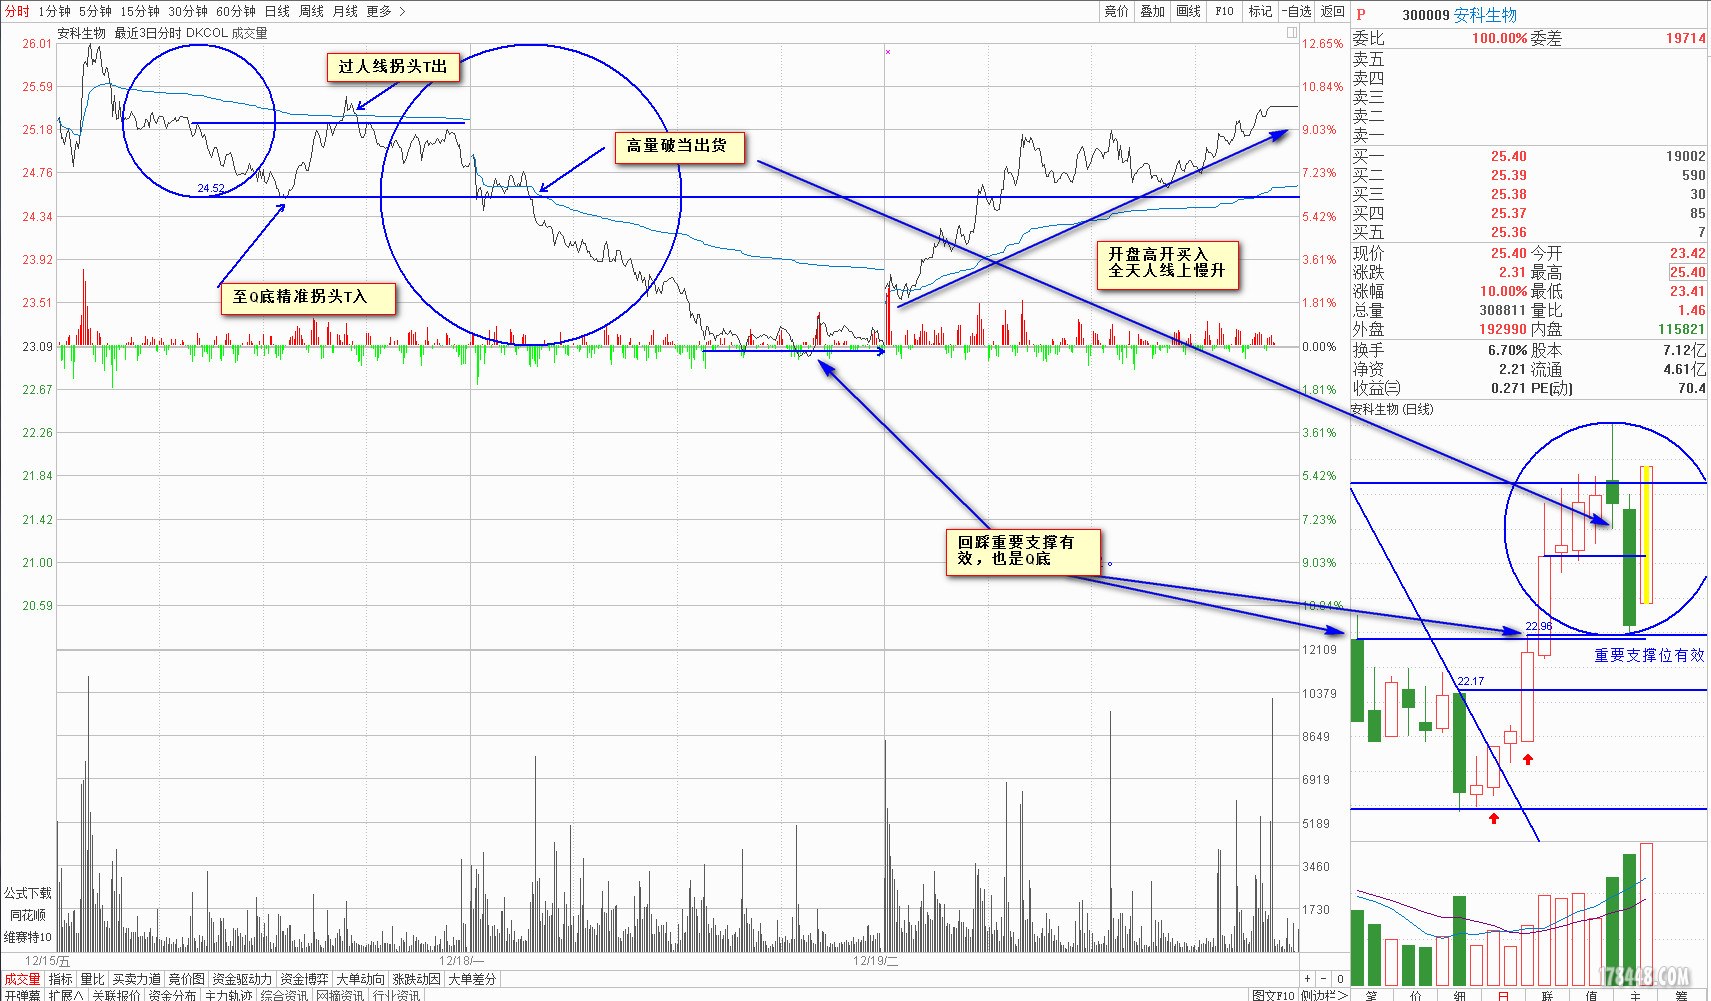Select the 涨跌动因 tab

click(416, 979)
